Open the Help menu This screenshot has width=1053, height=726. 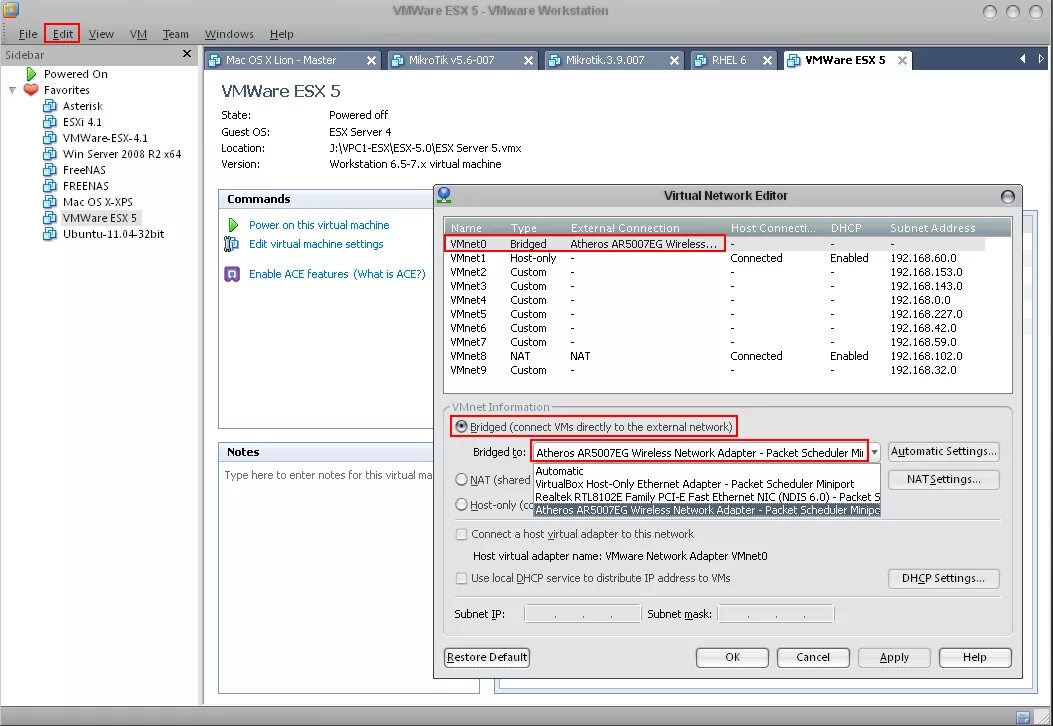pos(281,34)
